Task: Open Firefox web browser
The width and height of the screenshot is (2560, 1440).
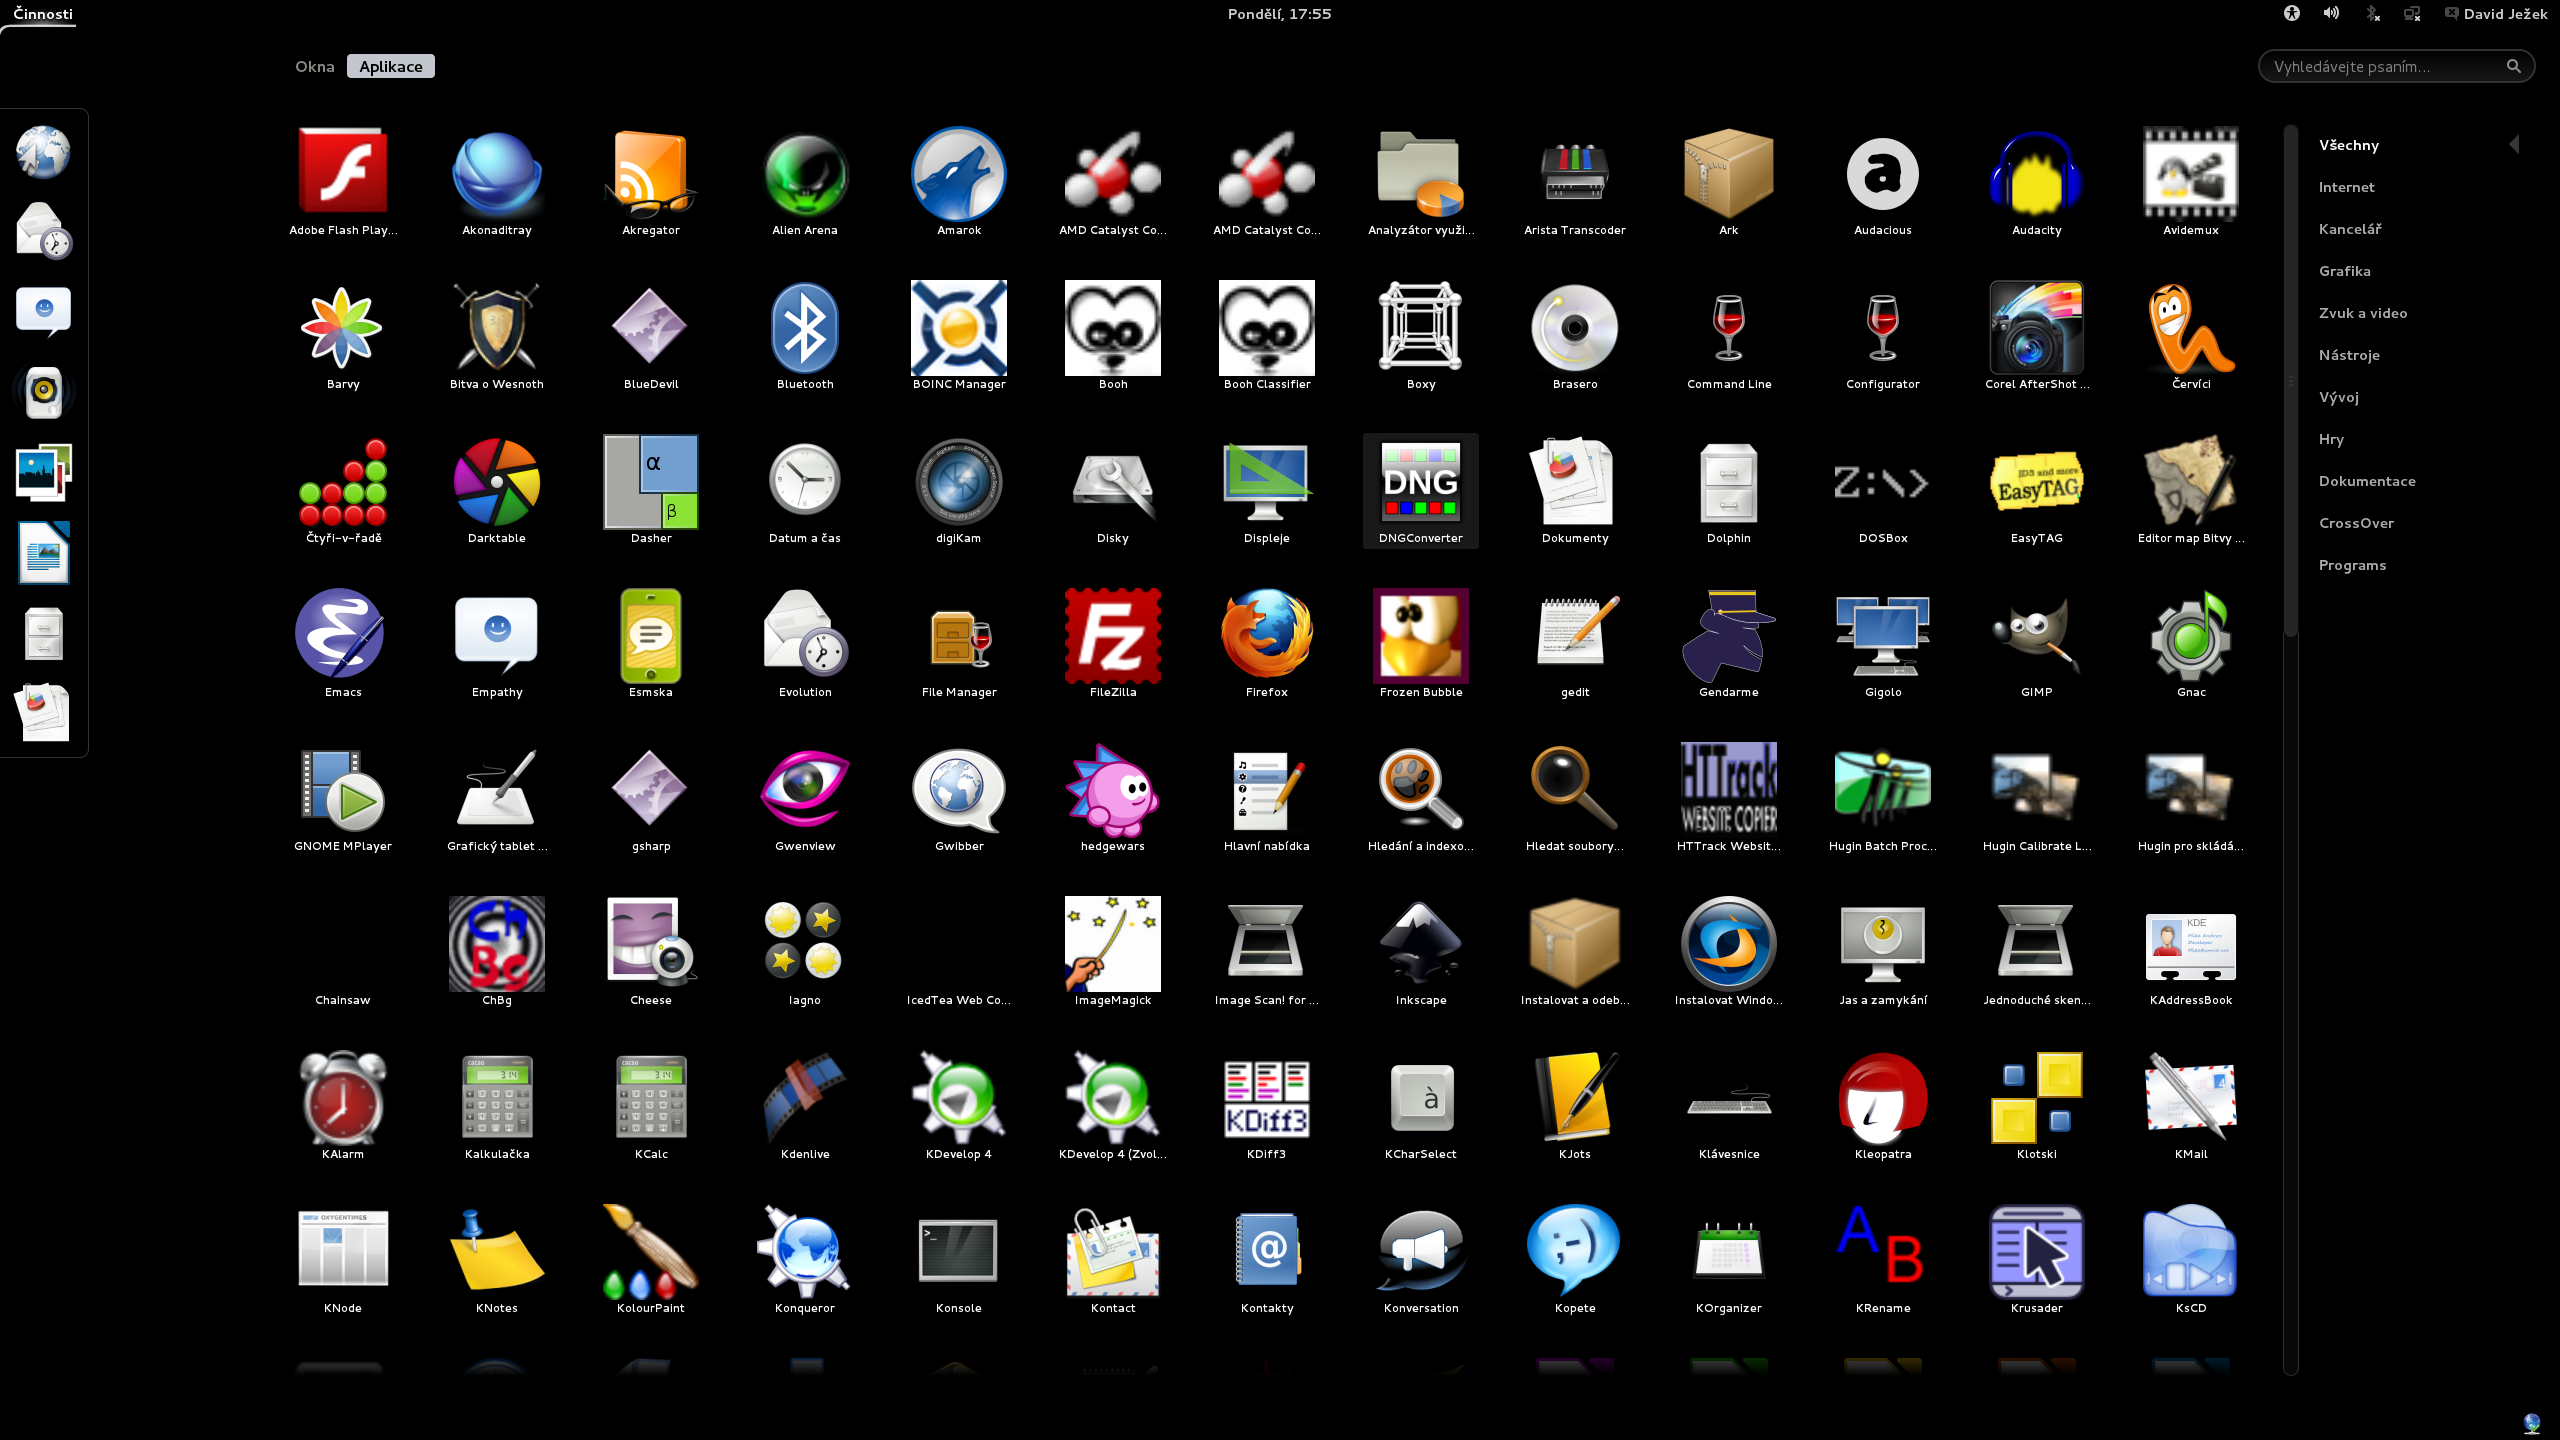Action: (1267, 644)
